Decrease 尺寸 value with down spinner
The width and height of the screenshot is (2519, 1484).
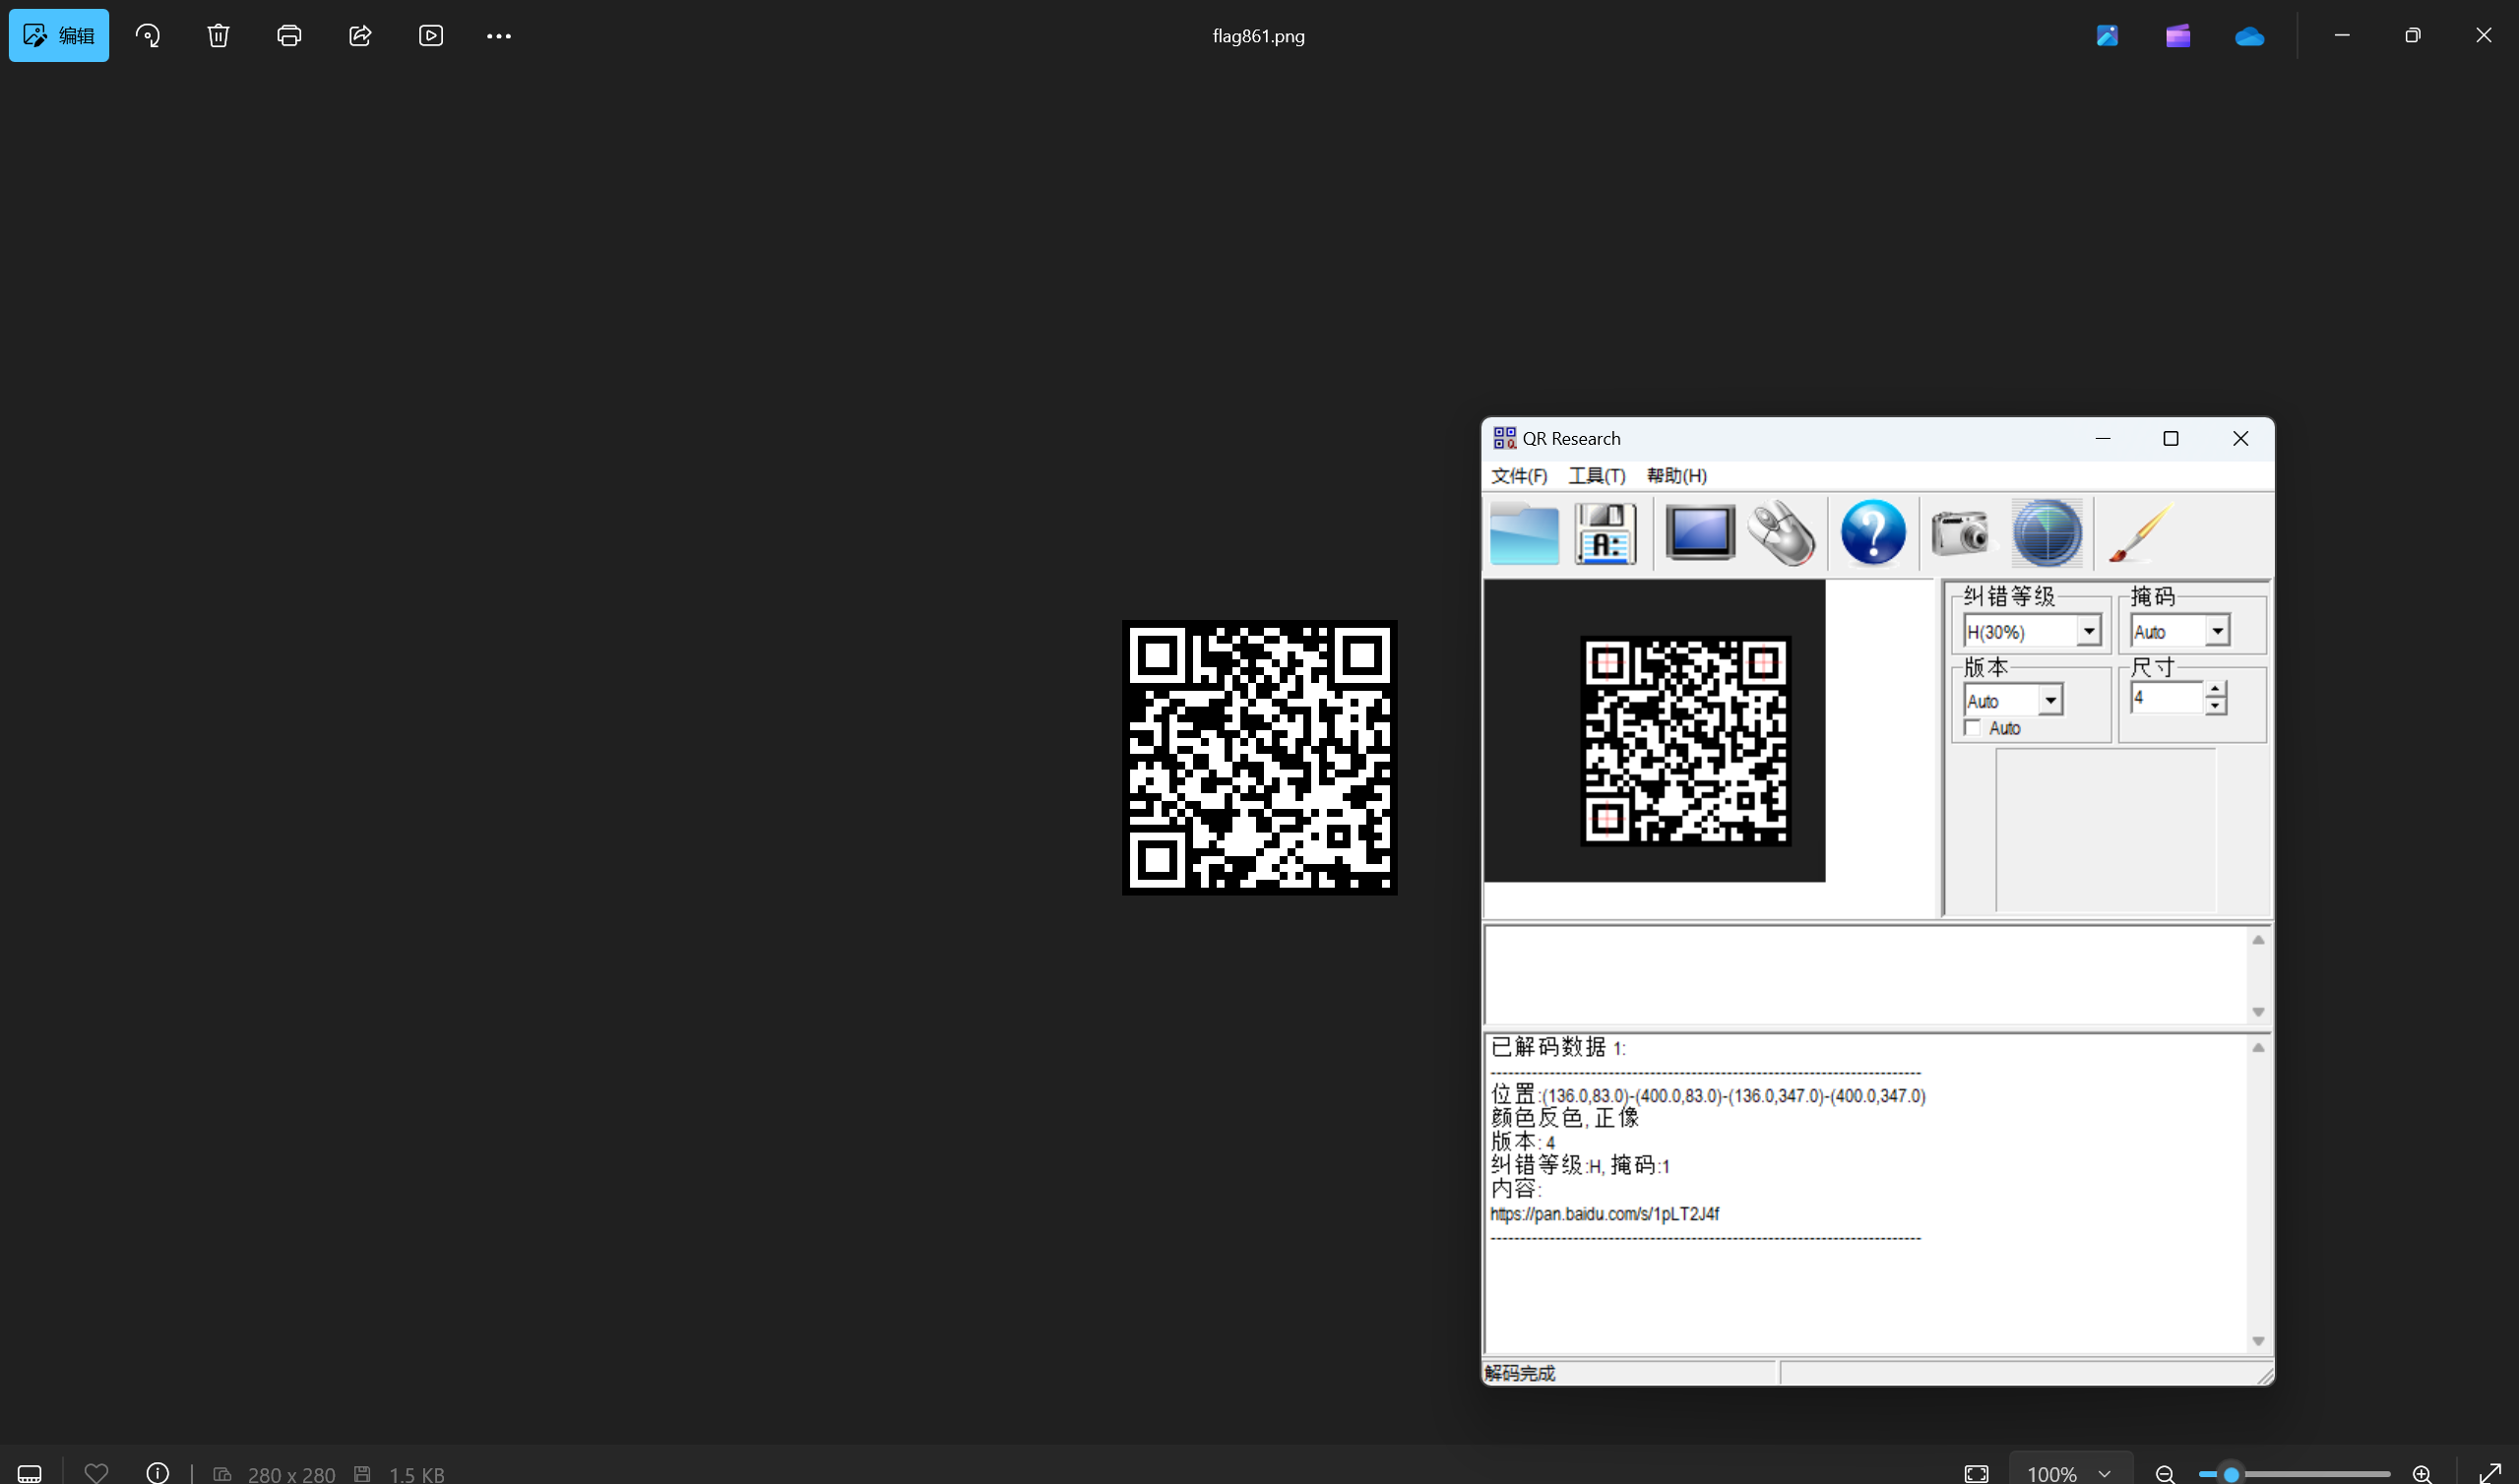click(2215, 706)
